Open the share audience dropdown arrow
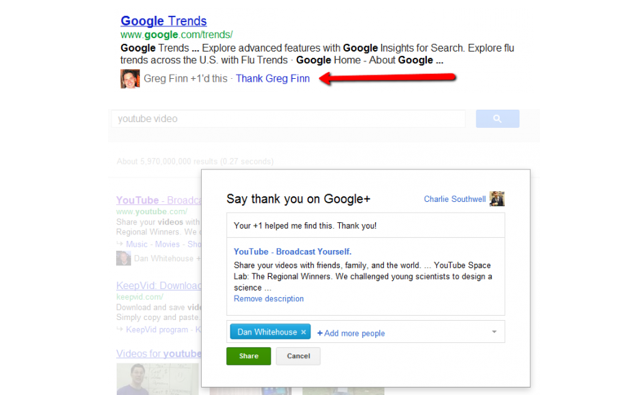638x397 pixels. [x=494, y=332]
